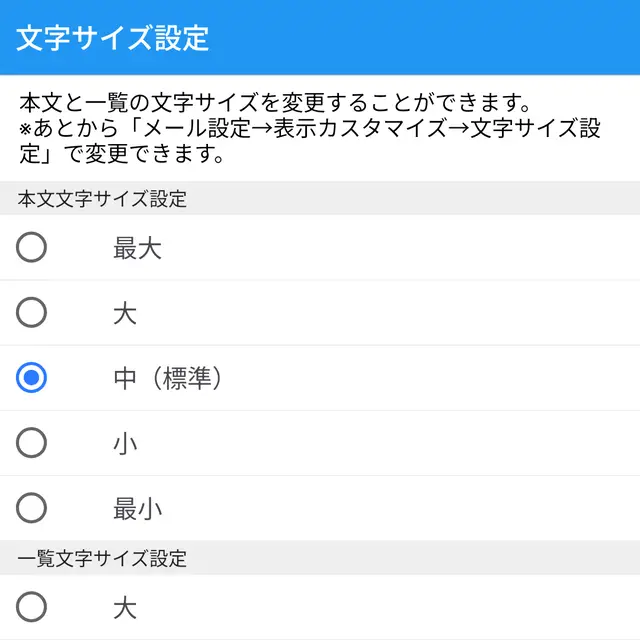The image size is (640, 640).
Task: Click the 小 option label text
Action: pos(125,444)
